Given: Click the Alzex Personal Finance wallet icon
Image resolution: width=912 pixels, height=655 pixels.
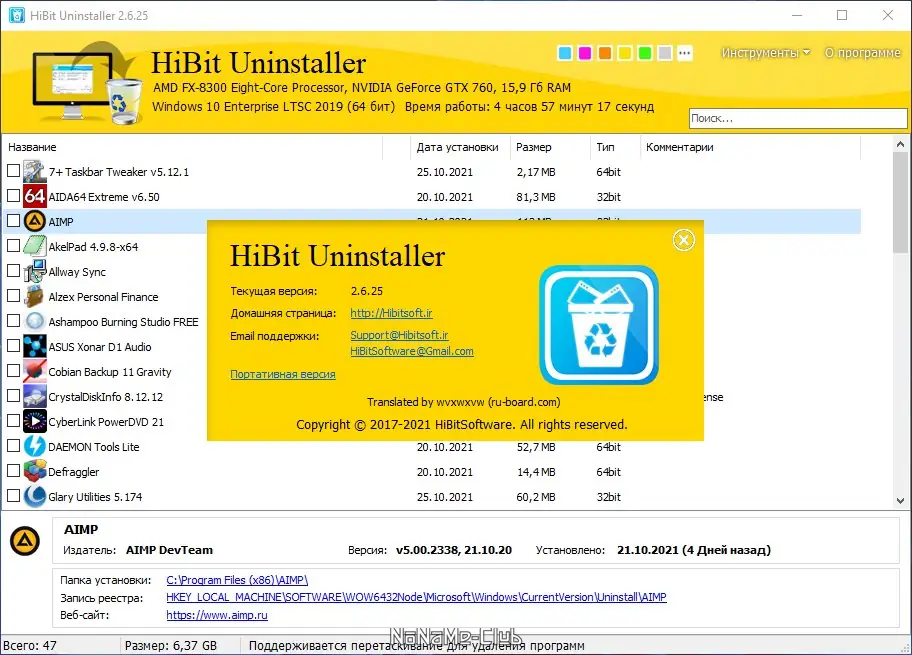Looking at the screenshot, I should click(x=34, y=296).
